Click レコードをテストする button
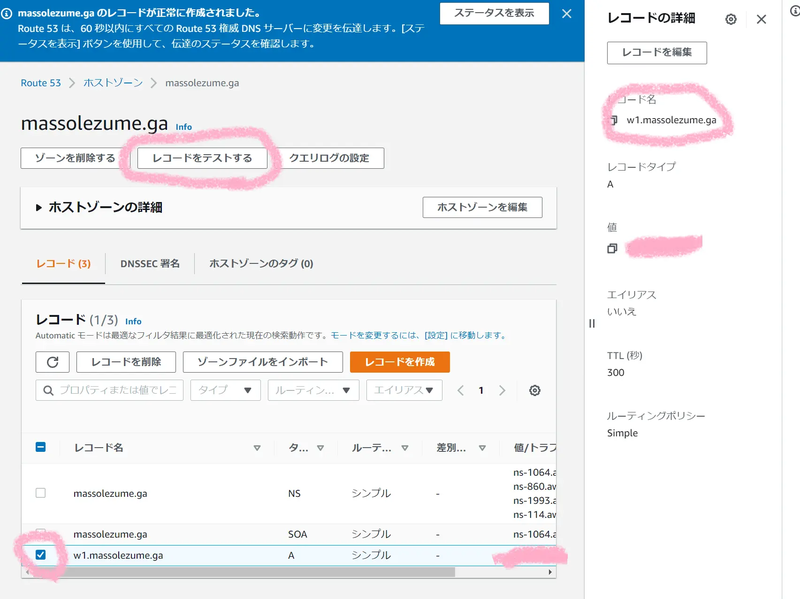Screen dimensions: 800x599 tap(202, 158)
